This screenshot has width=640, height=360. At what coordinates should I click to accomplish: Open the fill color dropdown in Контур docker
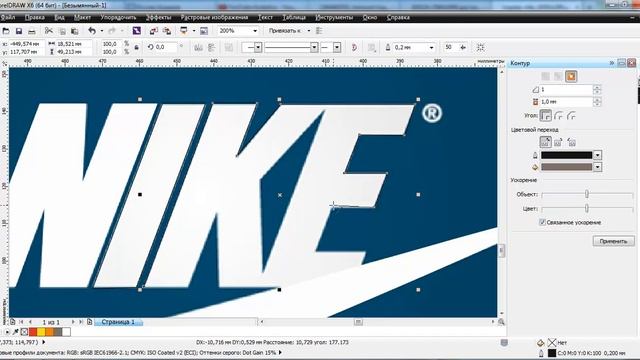click(x=598, y=167)
